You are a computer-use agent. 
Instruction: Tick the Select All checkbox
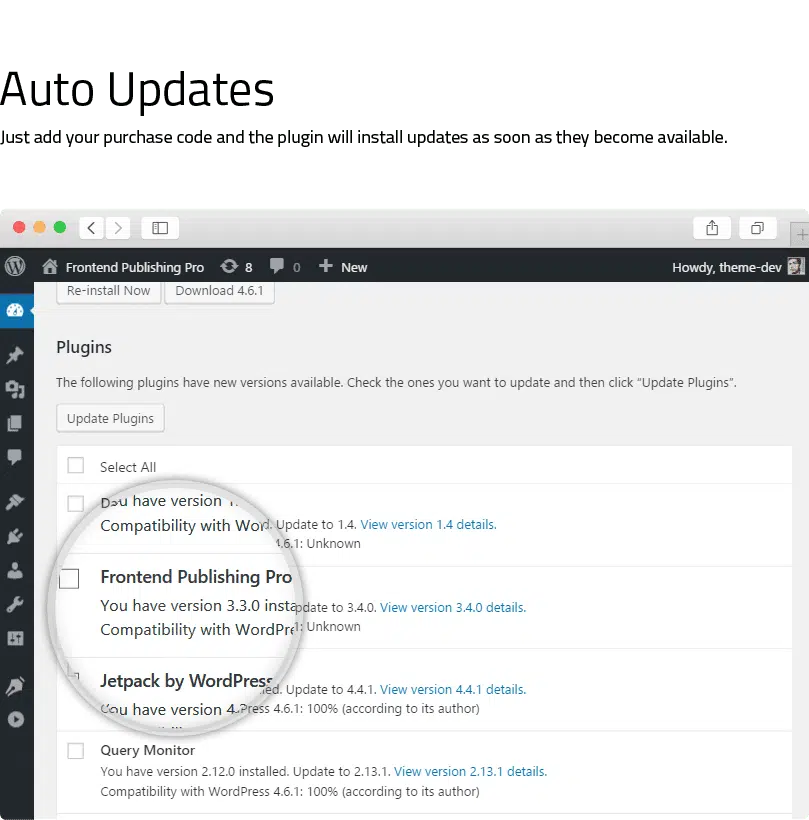(x=76, y=465)
